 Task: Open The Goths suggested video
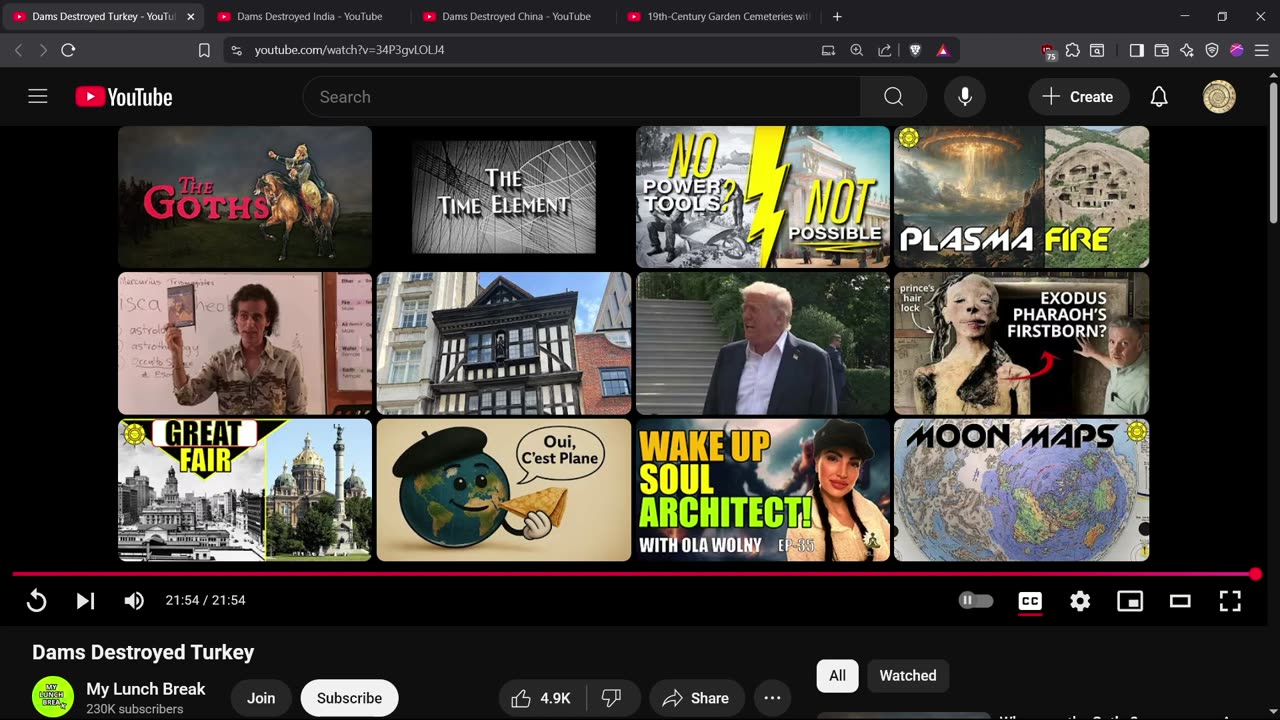245,197
